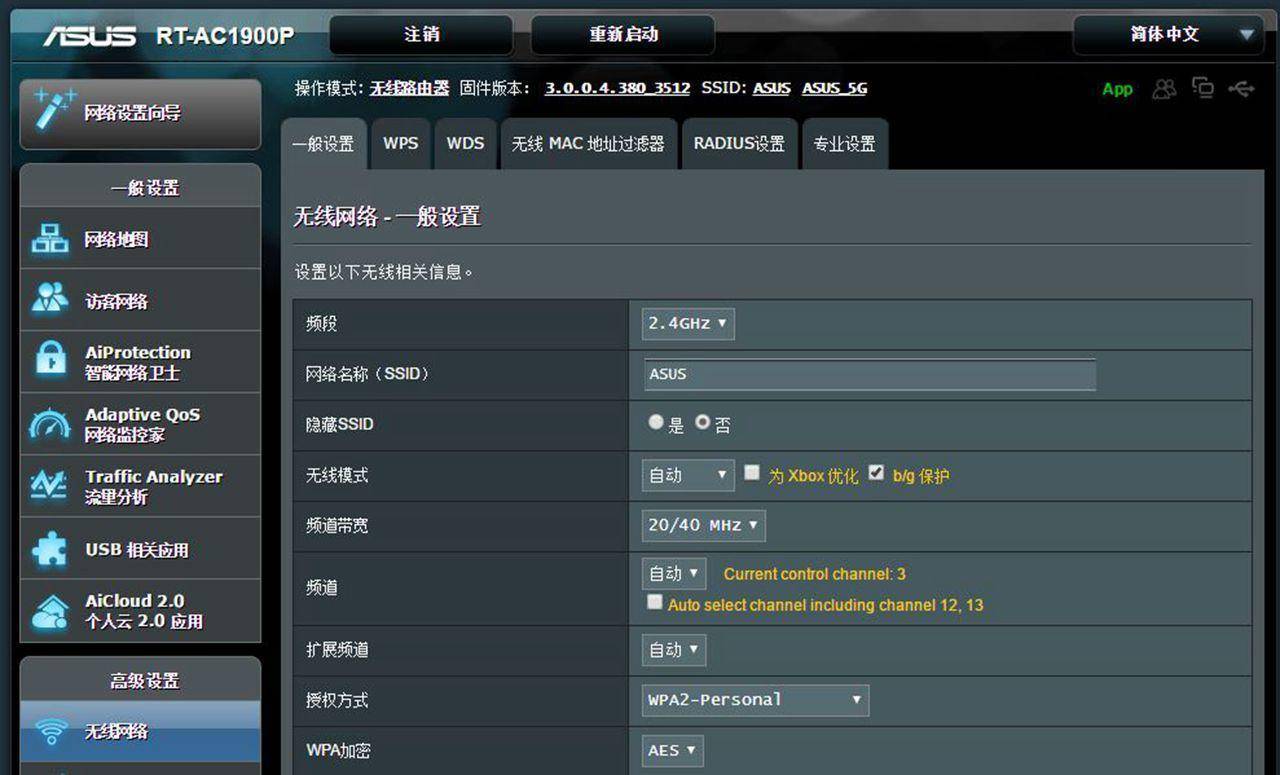The width and height of the screenshot is (1280, 775).
Task: Open the 授权方式 WPA2-Personal dropdown
Action: (754, 700)
